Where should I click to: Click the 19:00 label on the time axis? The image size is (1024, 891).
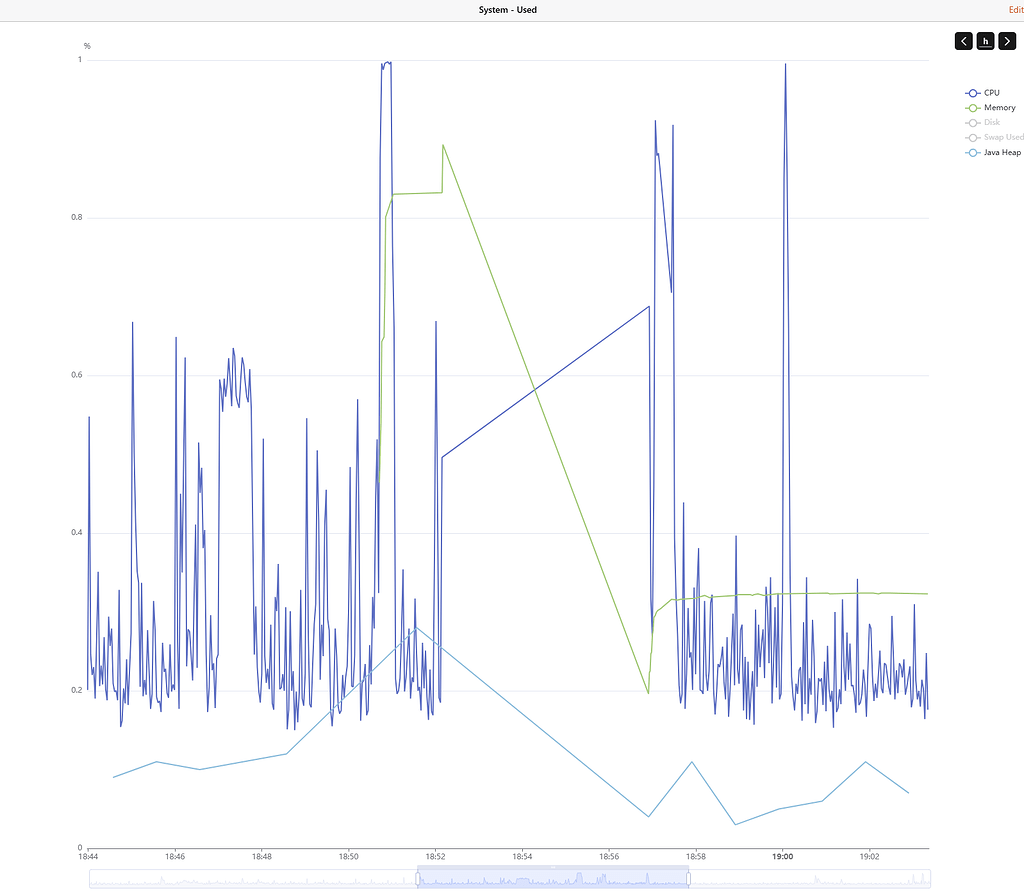(782, 856)
